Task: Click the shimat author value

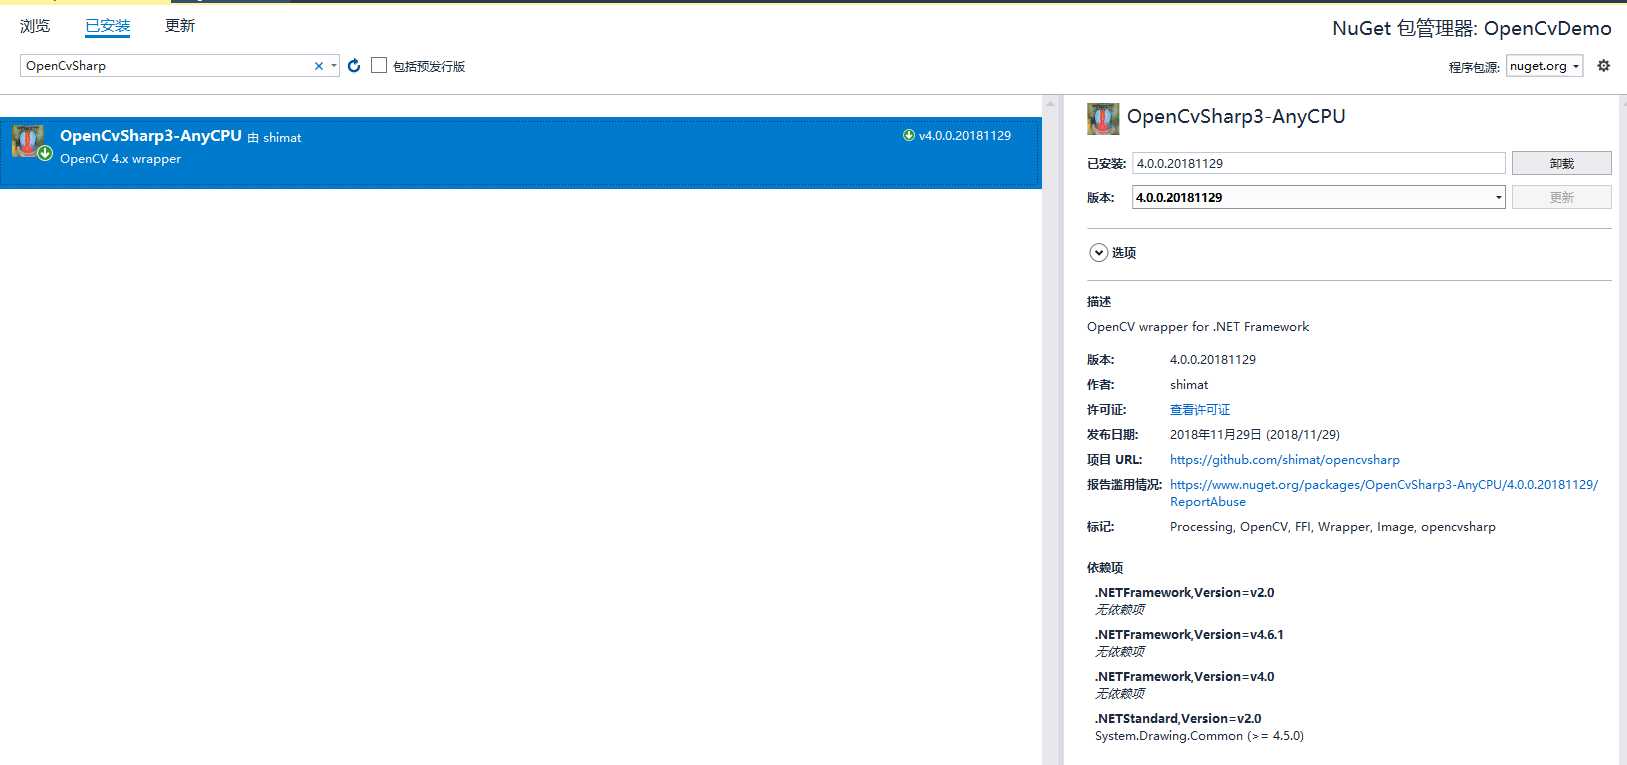Action: pyautogui.click(x=1189, y=385)
